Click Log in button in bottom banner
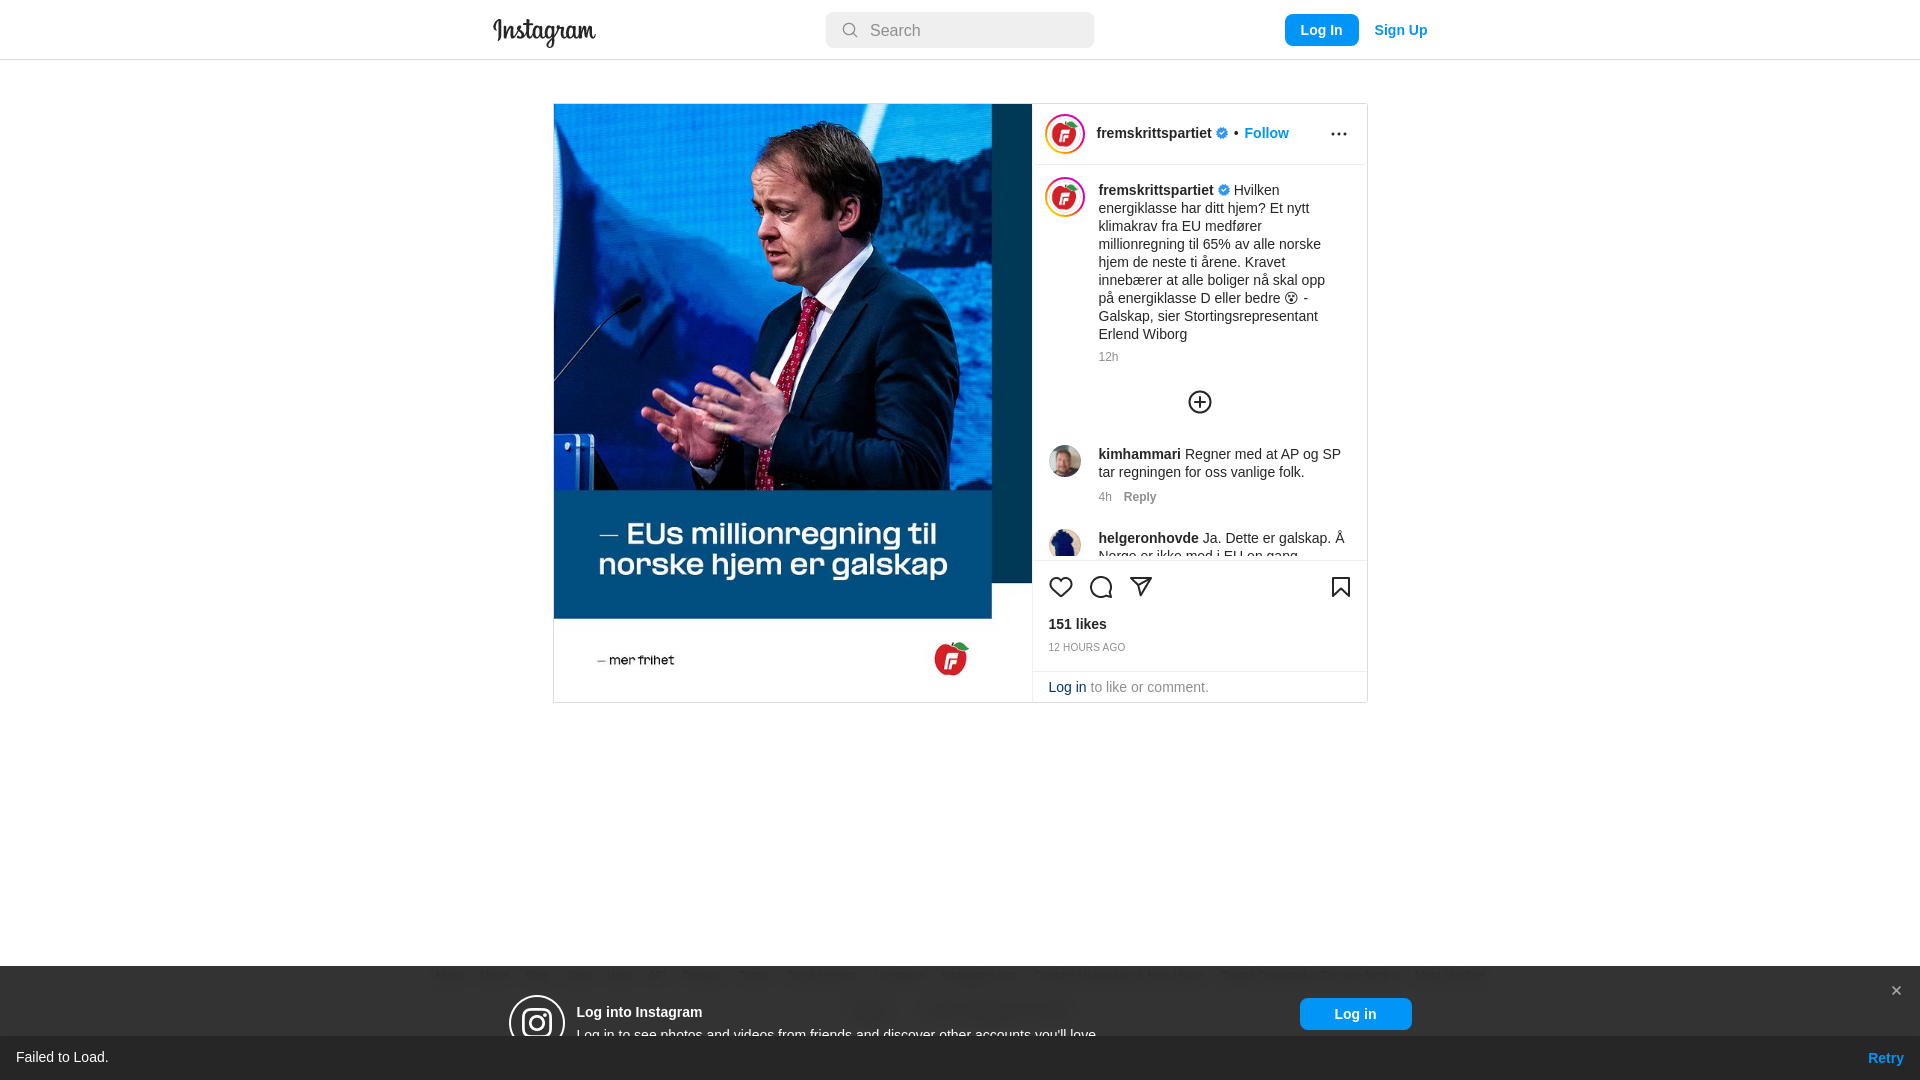The image size is (1920, 1080). 1356,1014
